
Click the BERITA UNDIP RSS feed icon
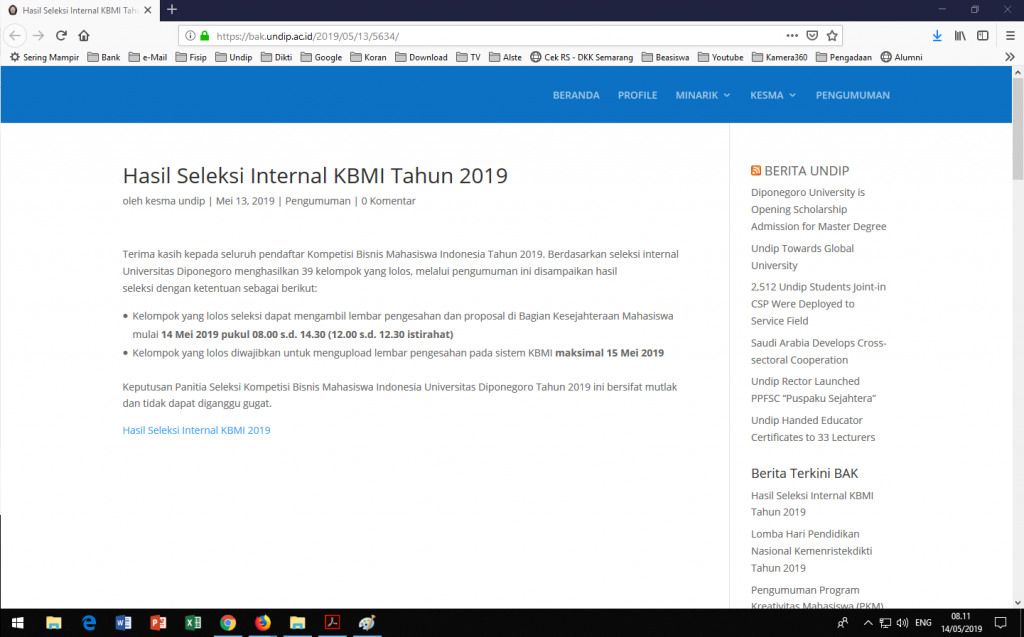tap(756, 171)
